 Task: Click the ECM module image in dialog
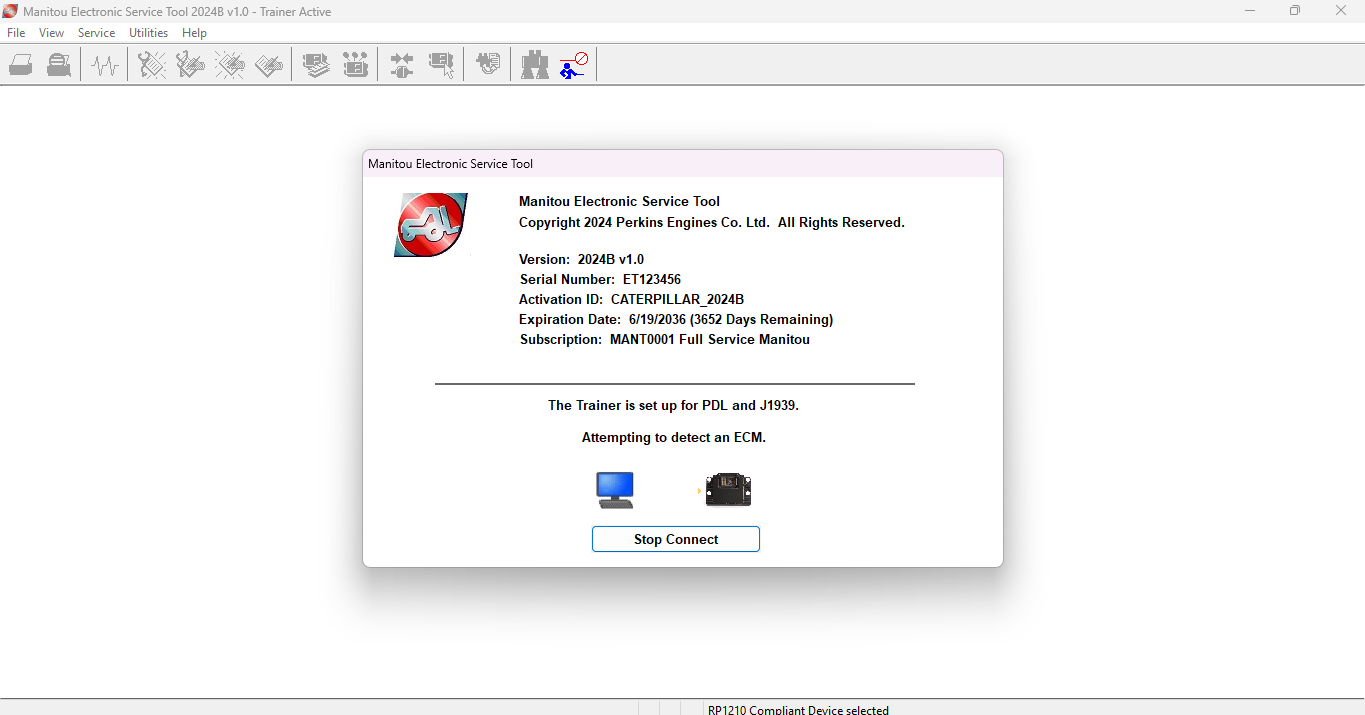728,490
